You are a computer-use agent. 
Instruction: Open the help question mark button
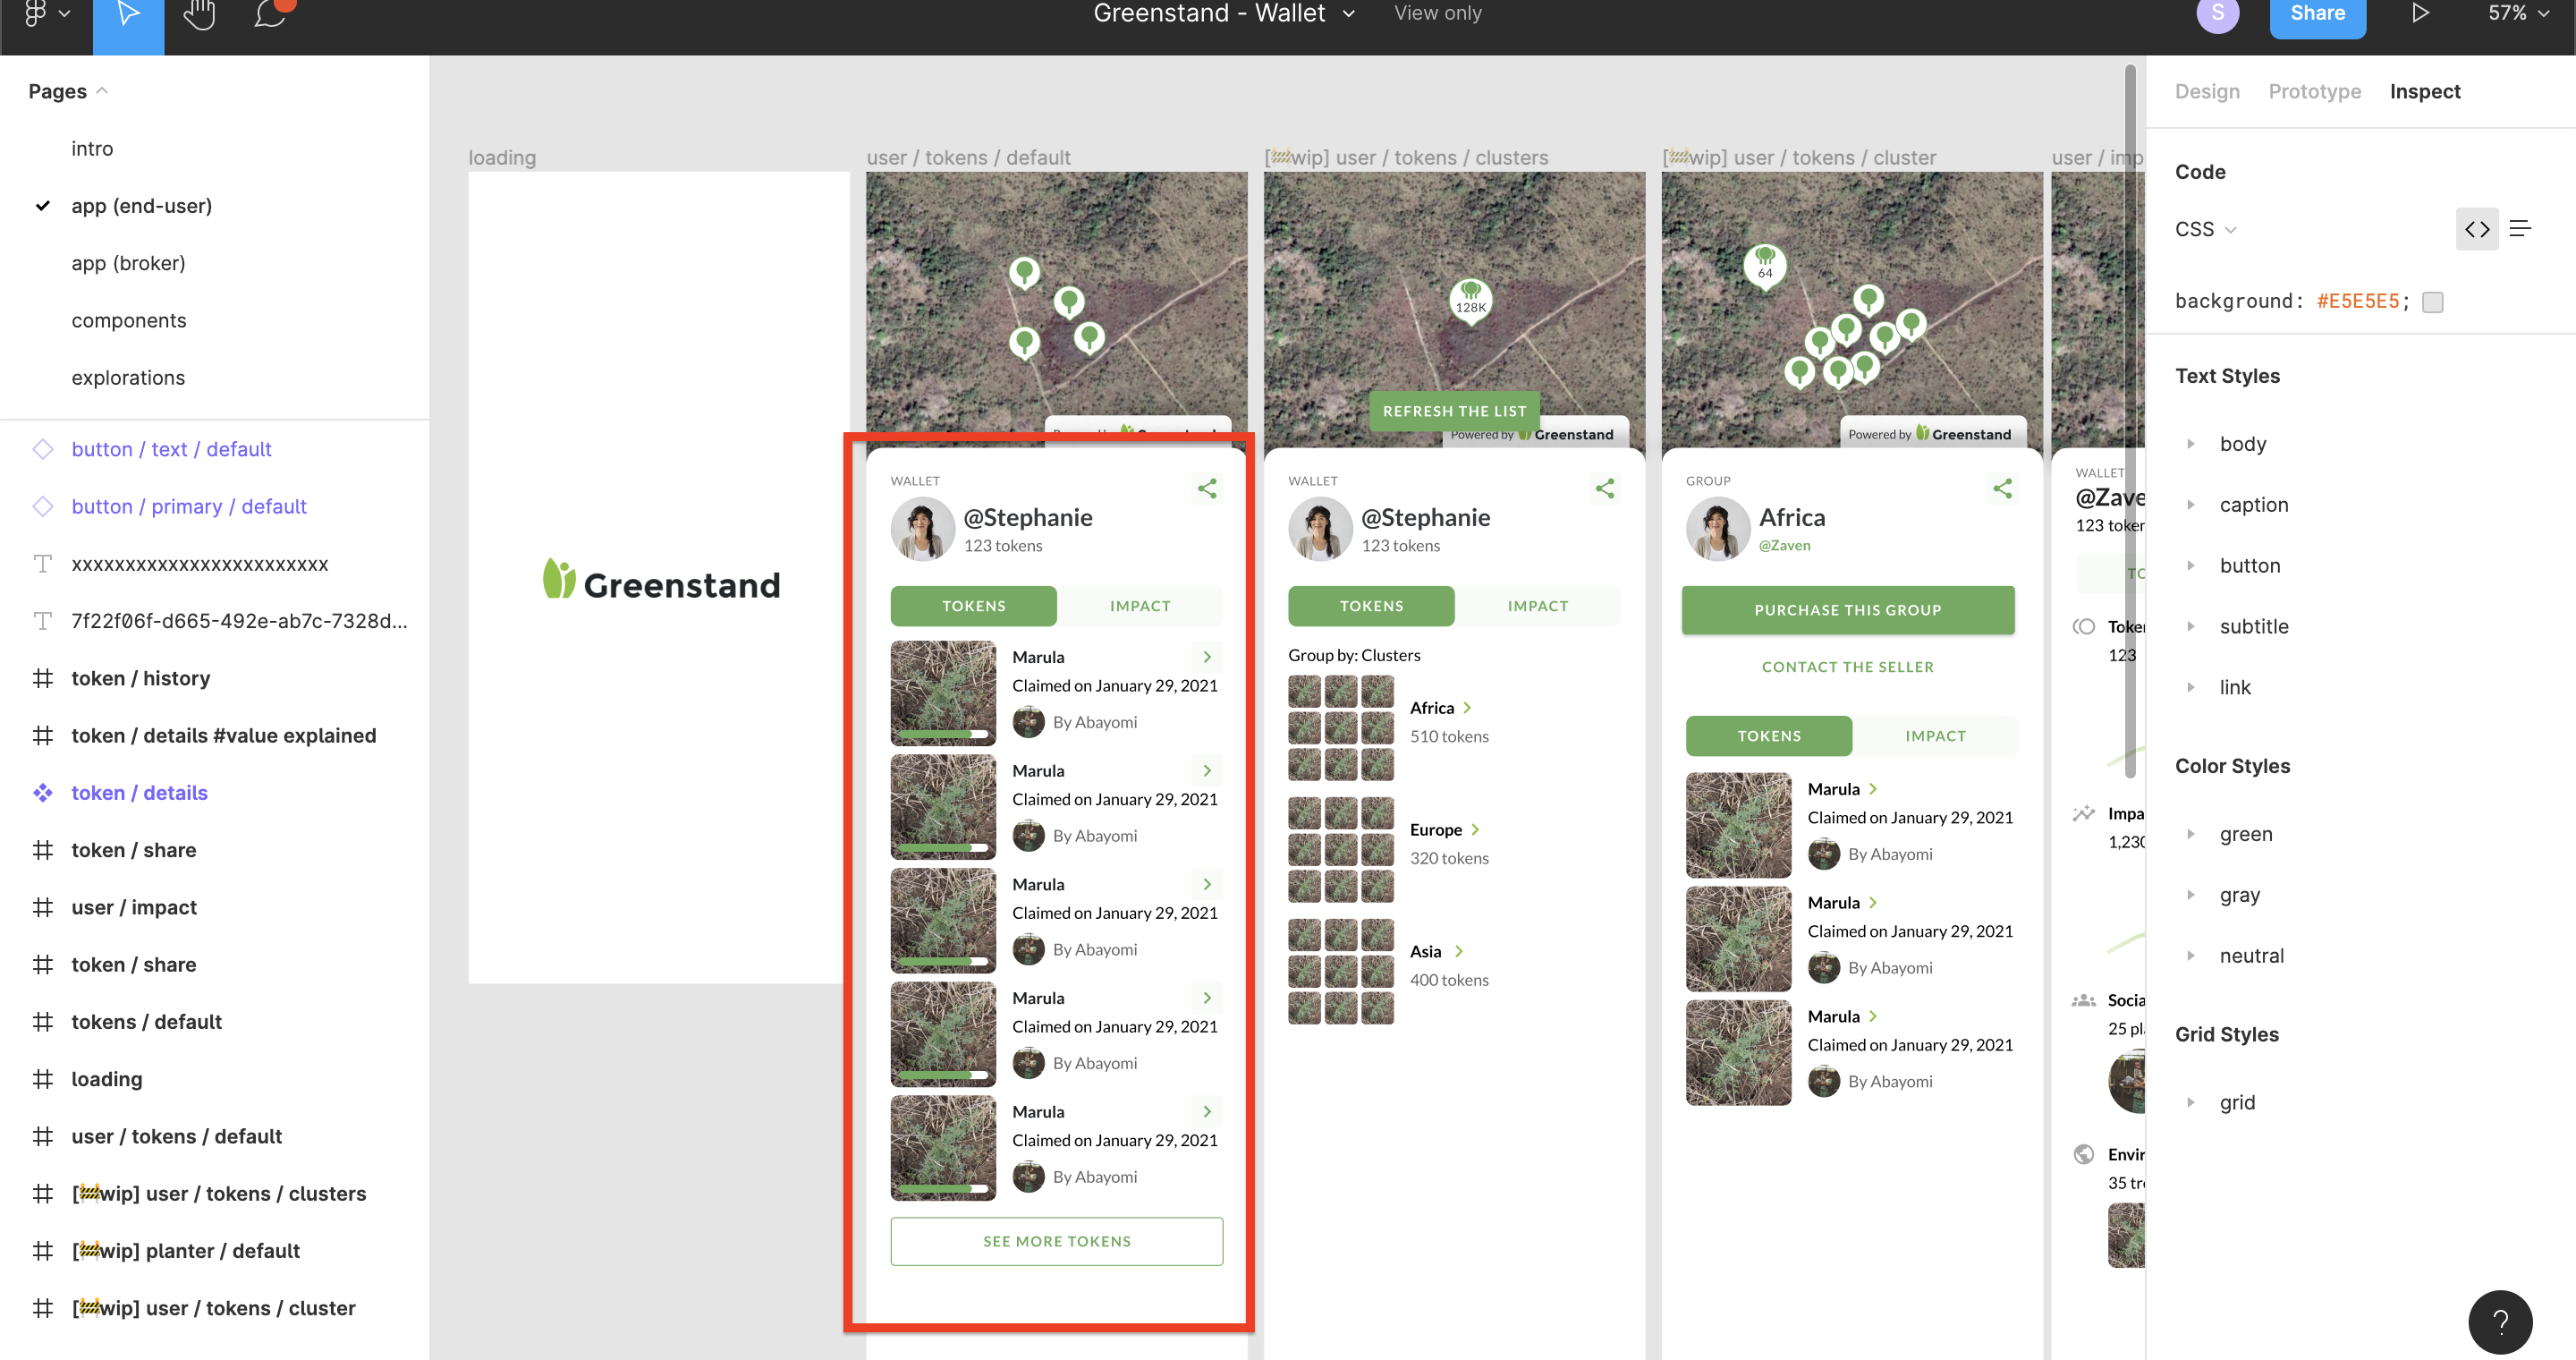click(2499, 1322)
